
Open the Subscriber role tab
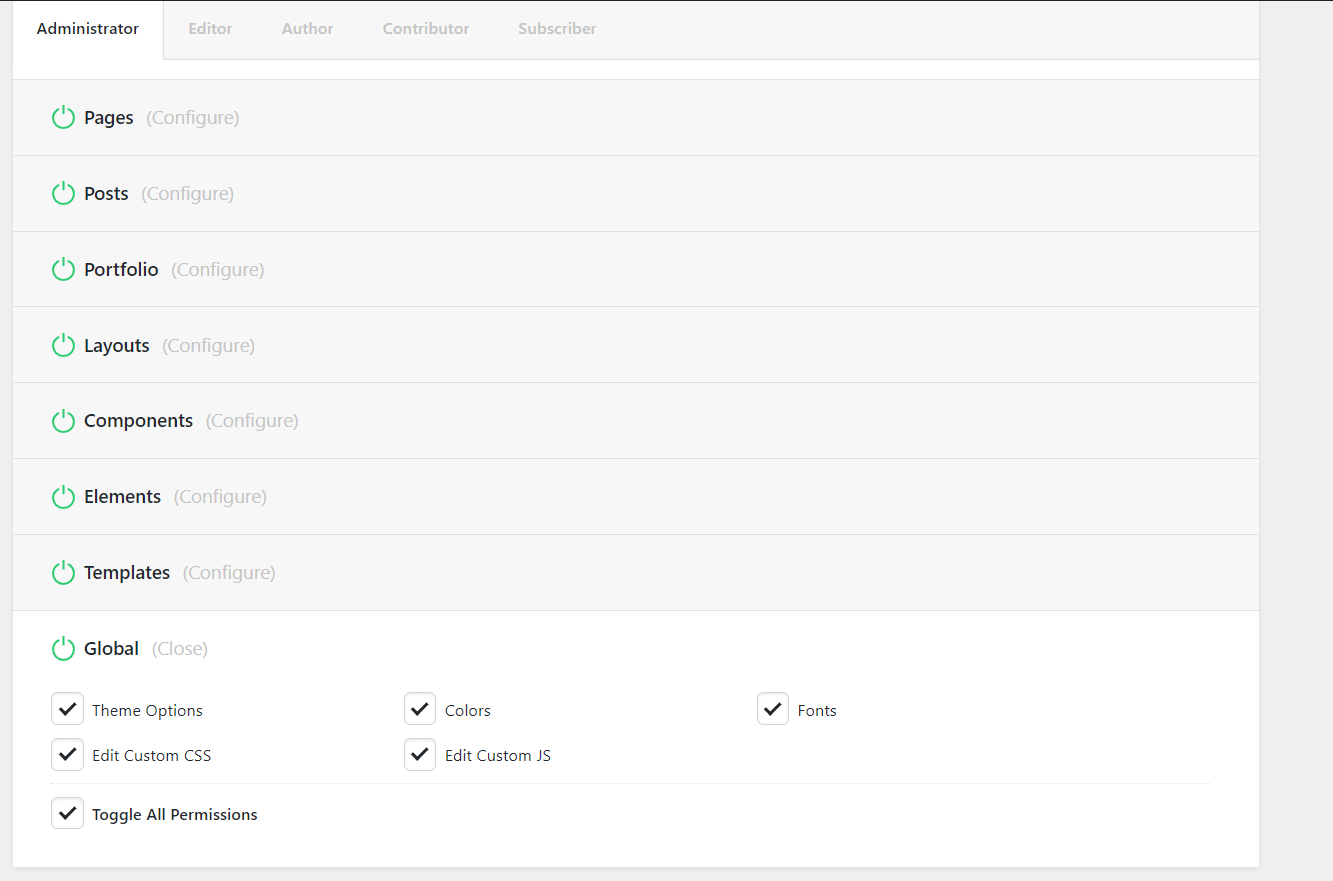coord(557,29)
